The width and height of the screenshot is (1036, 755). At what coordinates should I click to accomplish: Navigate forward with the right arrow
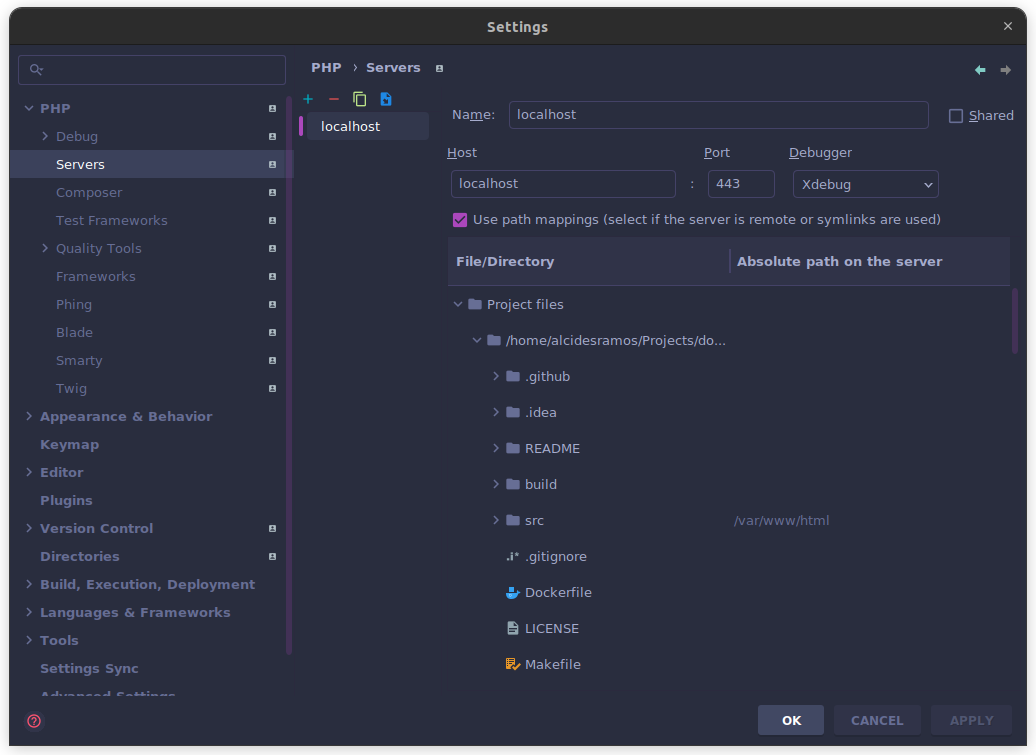[x=1005, y=69]
